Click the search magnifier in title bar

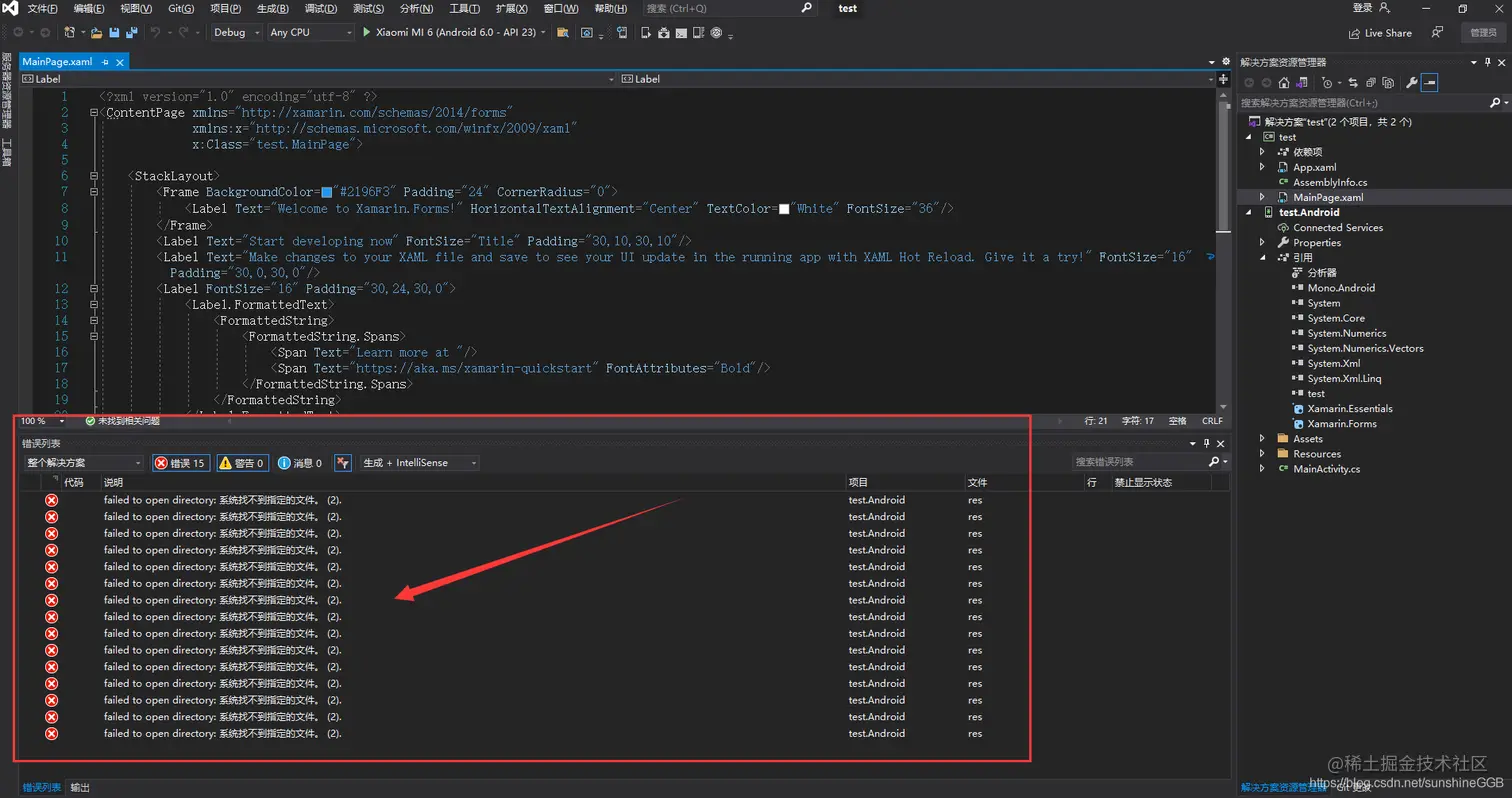[x=807, y=8]
